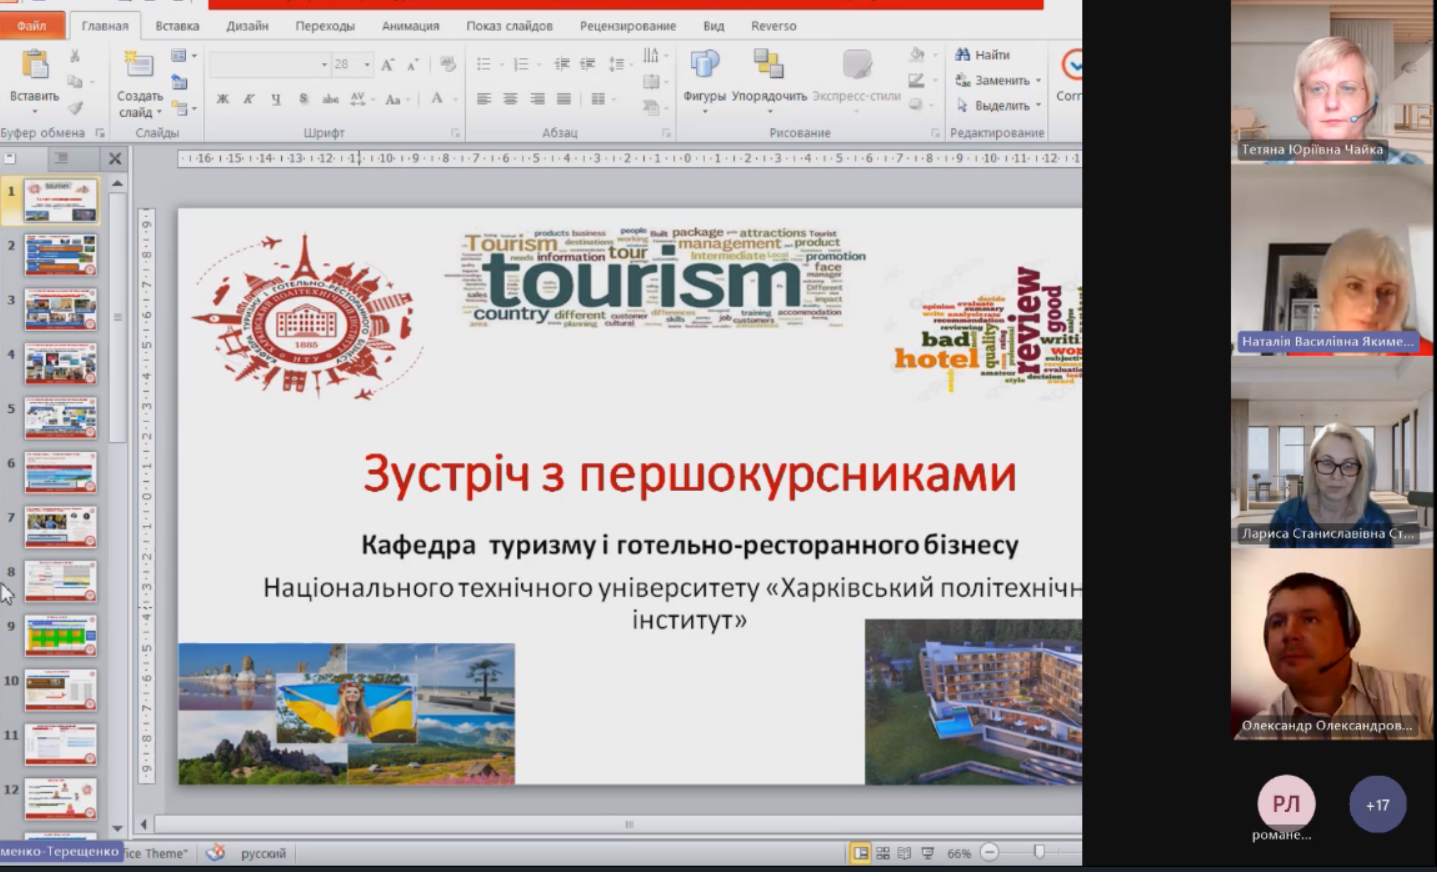Viewport: 1437px width, 872px height.
Task: Start slideshow from status bar icon
Action: click(927, 853)
